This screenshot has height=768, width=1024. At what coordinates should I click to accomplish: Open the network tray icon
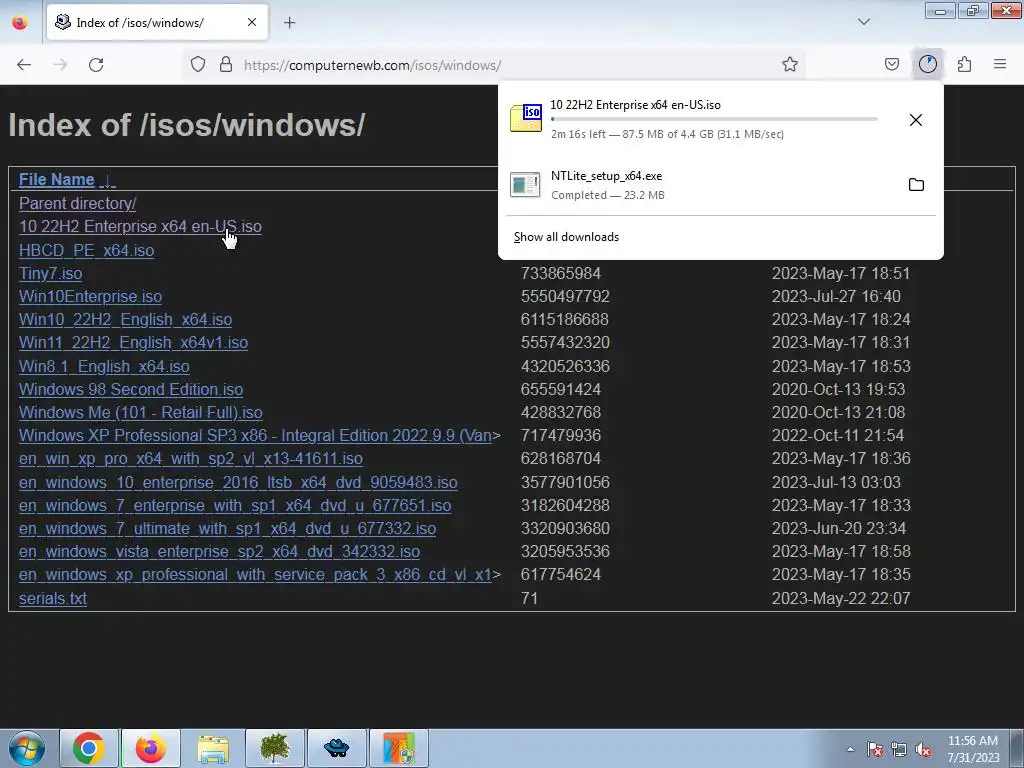click(x=899, y=750)
